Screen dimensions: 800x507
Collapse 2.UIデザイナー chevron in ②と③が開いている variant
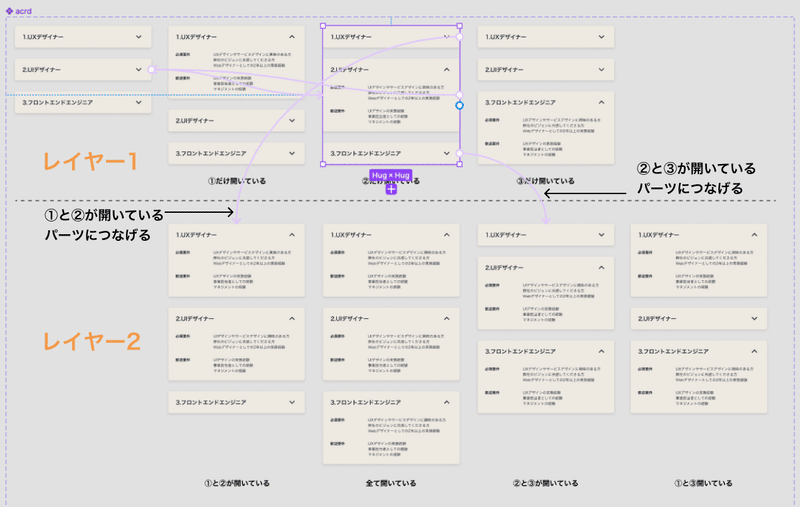pos(602,267)
